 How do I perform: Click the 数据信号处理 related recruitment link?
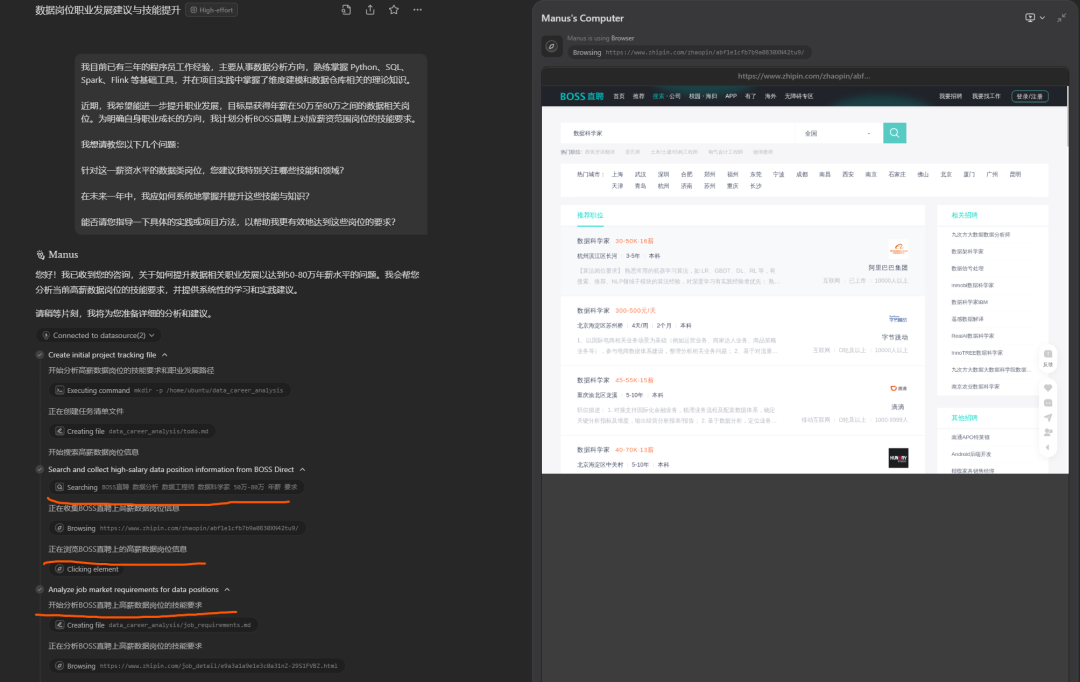pos(968,269)
